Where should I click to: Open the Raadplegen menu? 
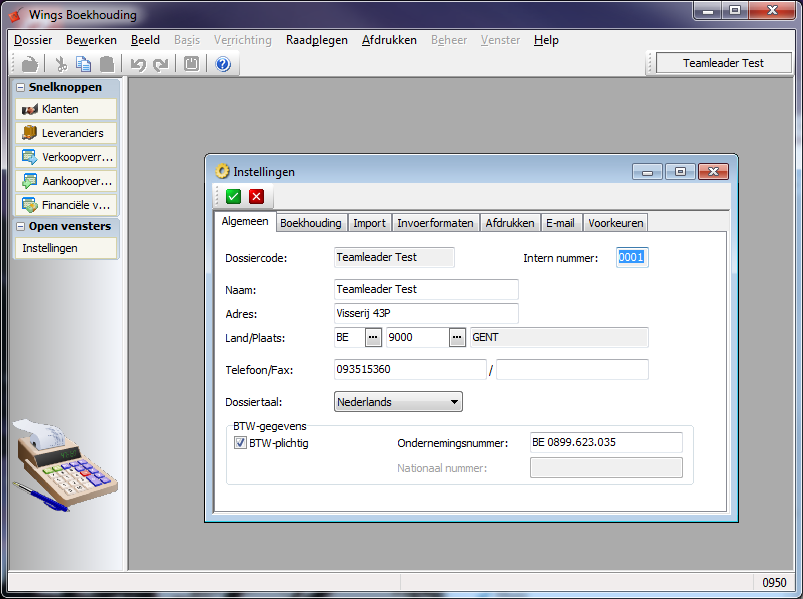point(316,40)
